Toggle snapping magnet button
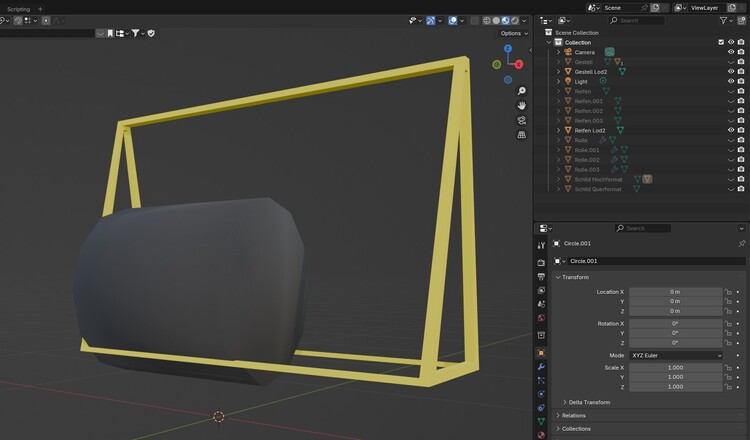 18,21
